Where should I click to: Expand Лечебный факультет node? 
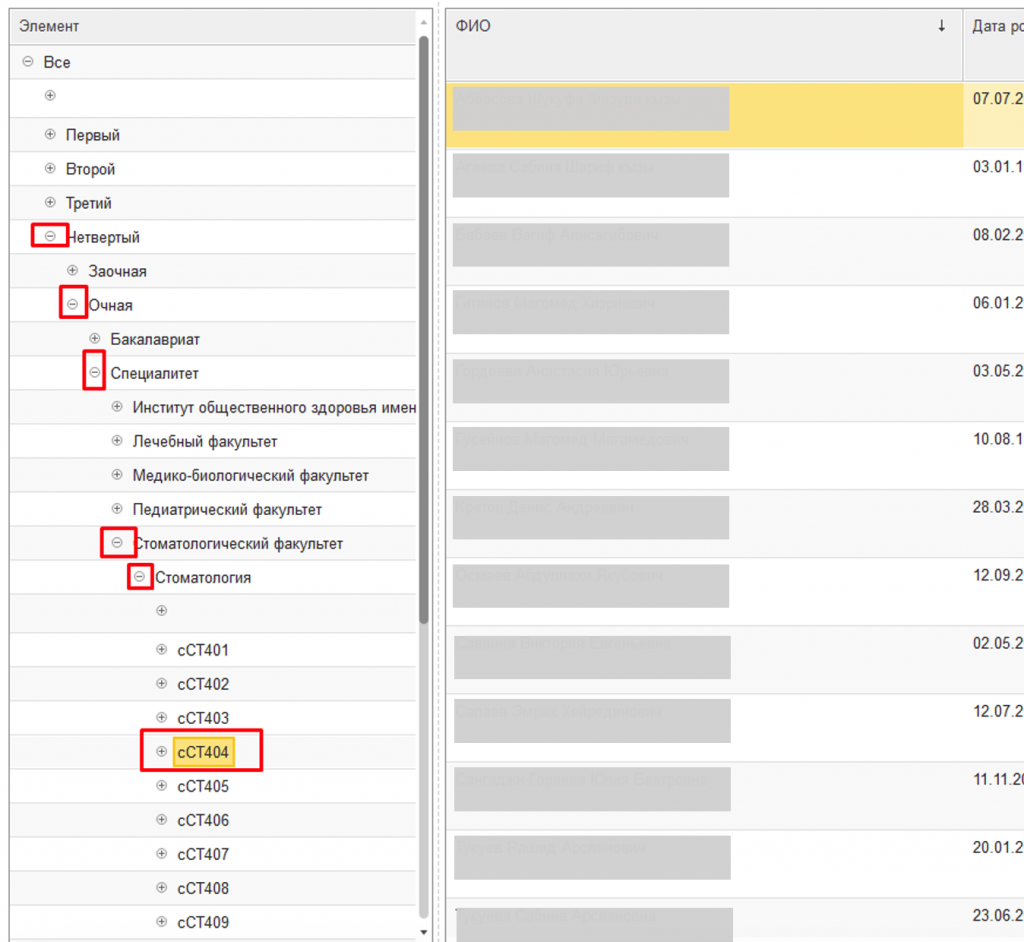pyautogui.click(x=117, y=440)
